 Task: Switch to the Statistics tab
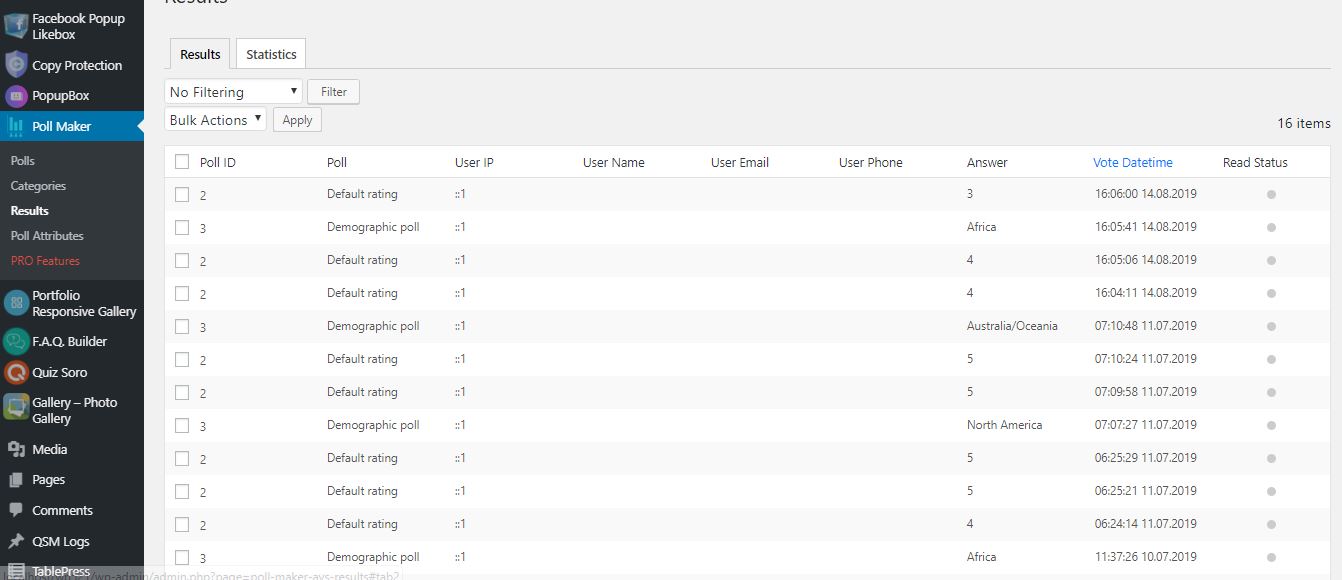coord(271,54)
